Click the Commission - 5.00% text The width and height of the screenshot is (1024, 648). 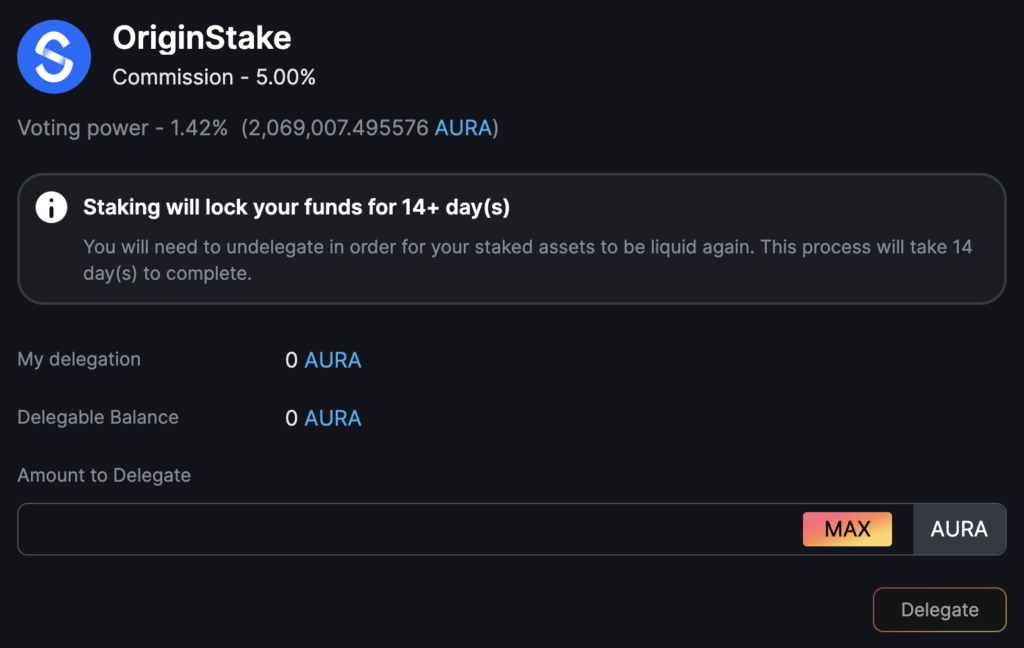214,77
